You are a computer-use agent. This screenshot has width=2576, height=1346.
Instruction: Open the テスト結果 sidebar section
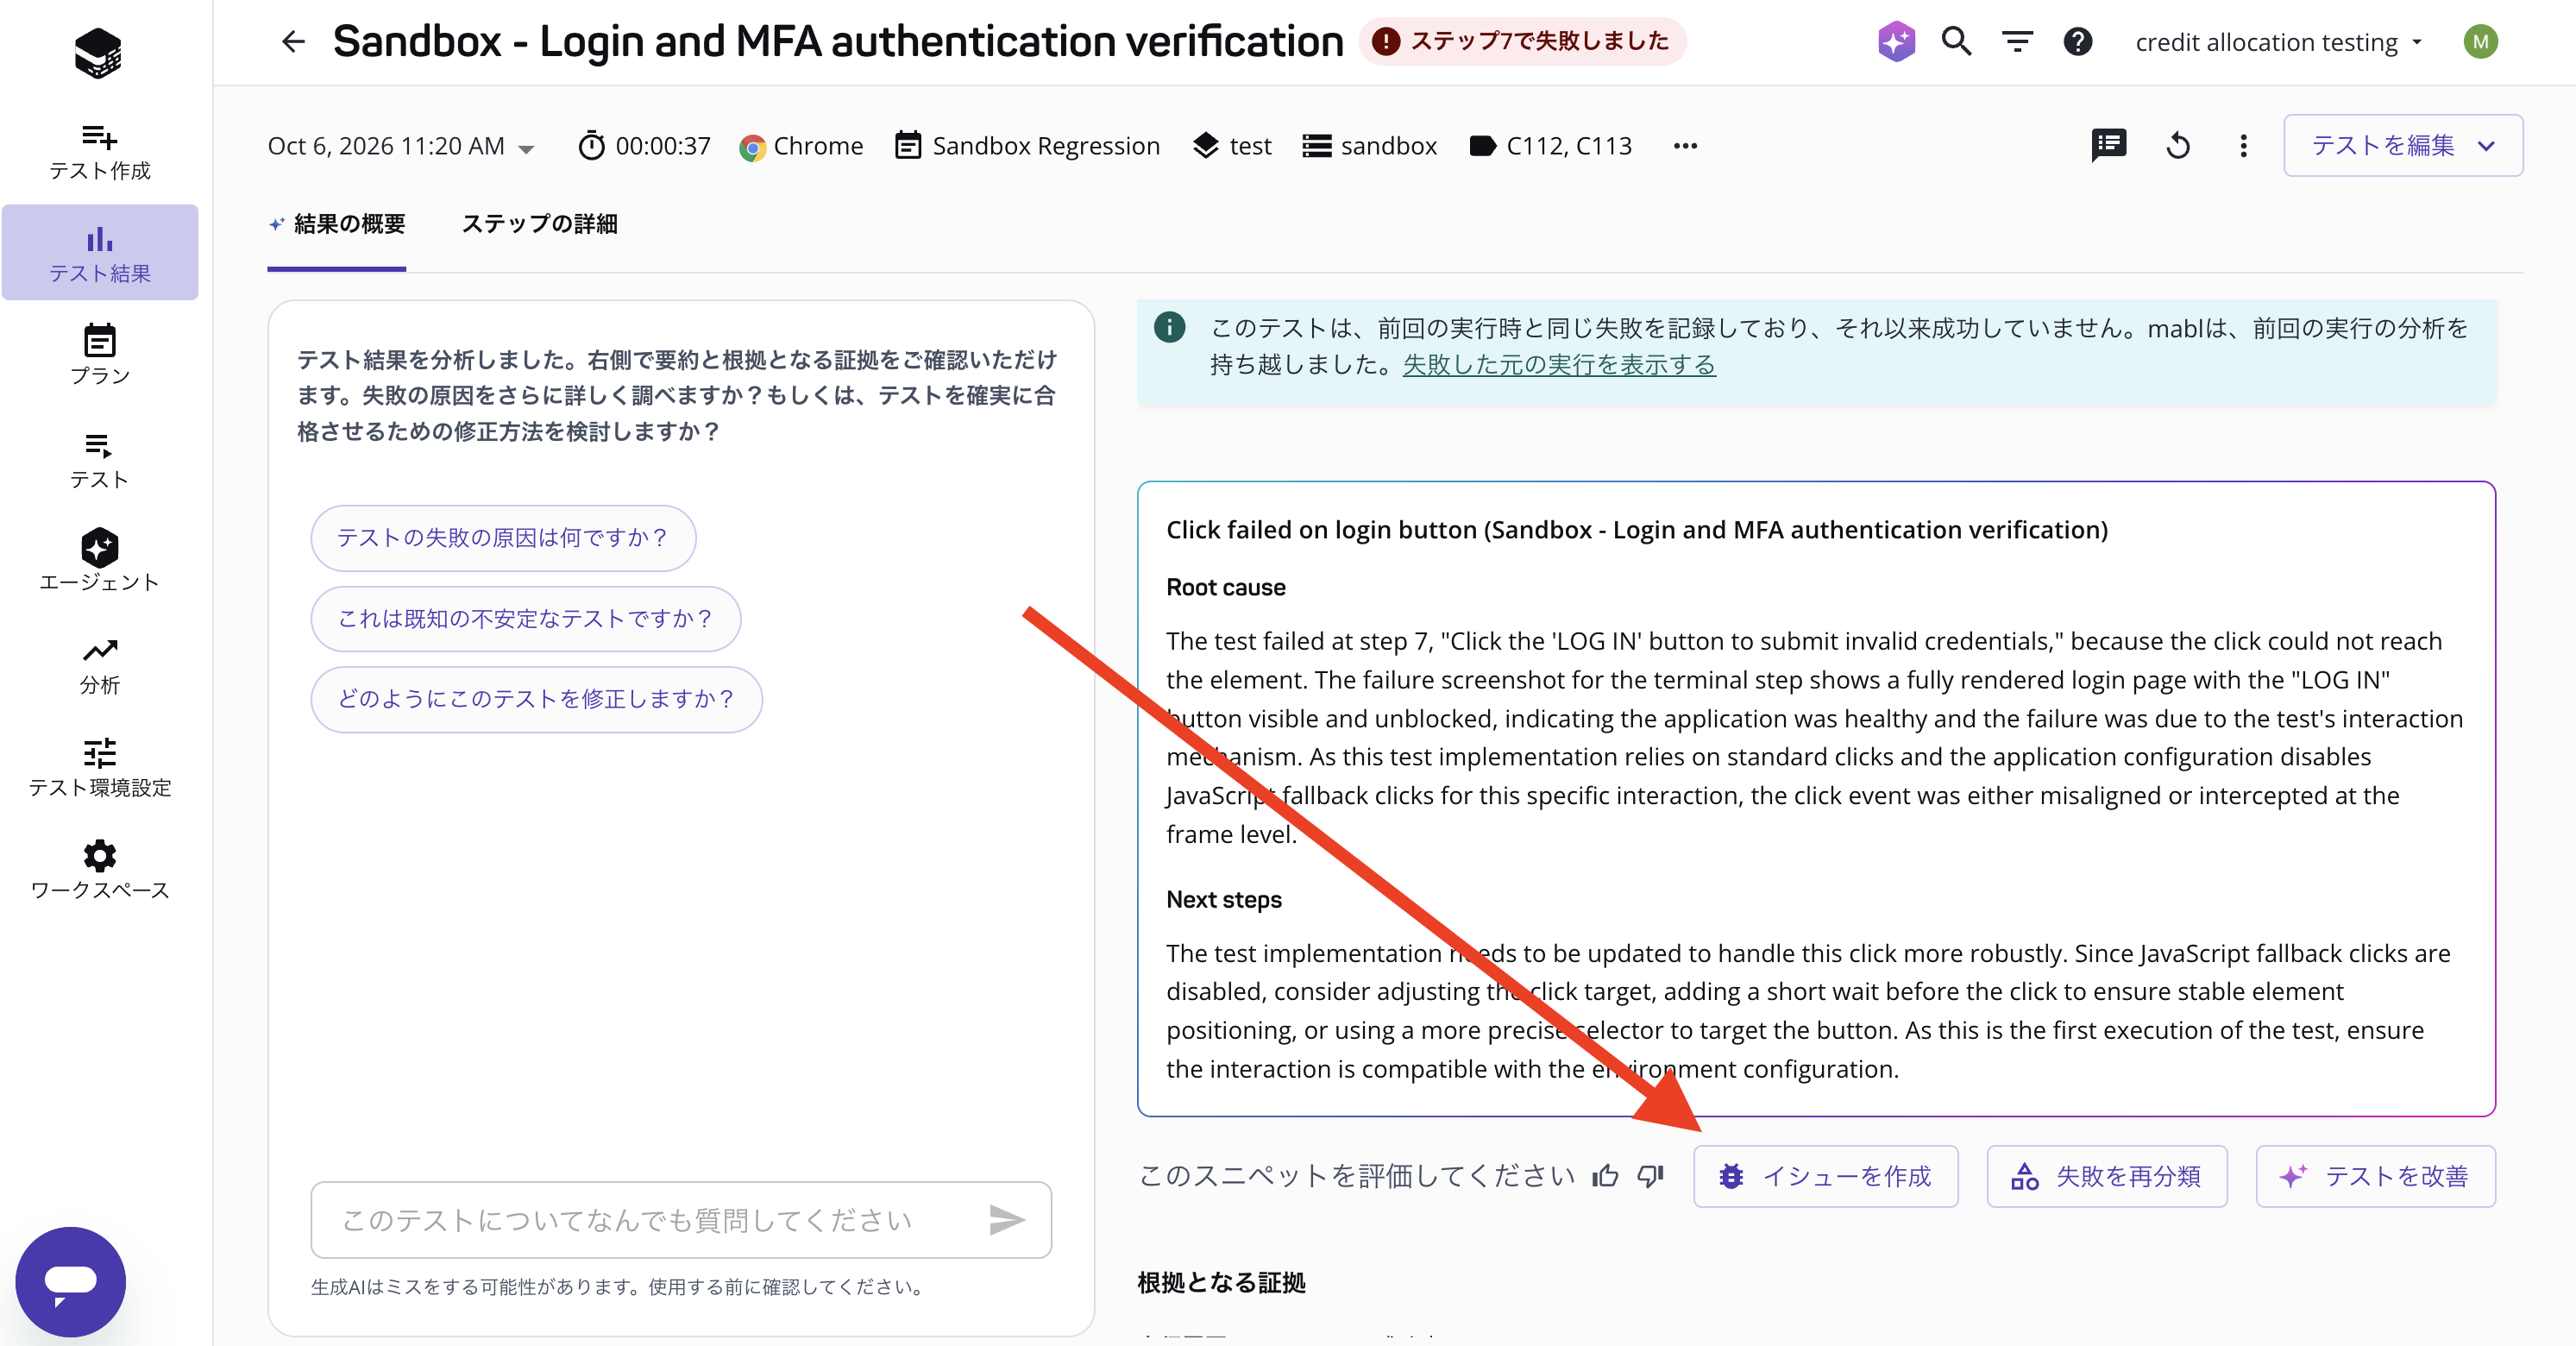(x=100, y=253)
